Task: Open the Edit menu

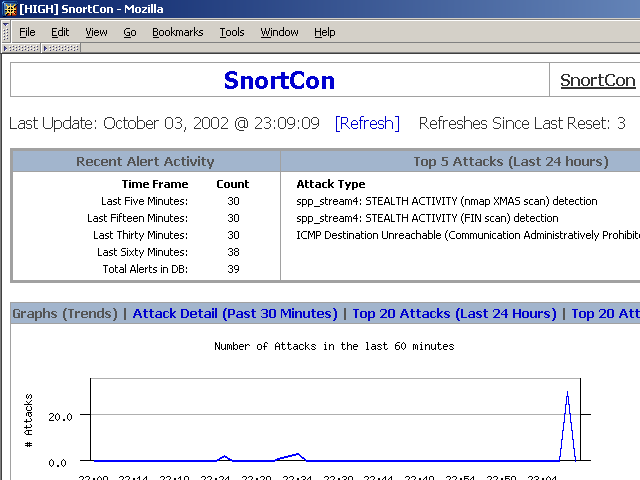Action: click(60, 32)
